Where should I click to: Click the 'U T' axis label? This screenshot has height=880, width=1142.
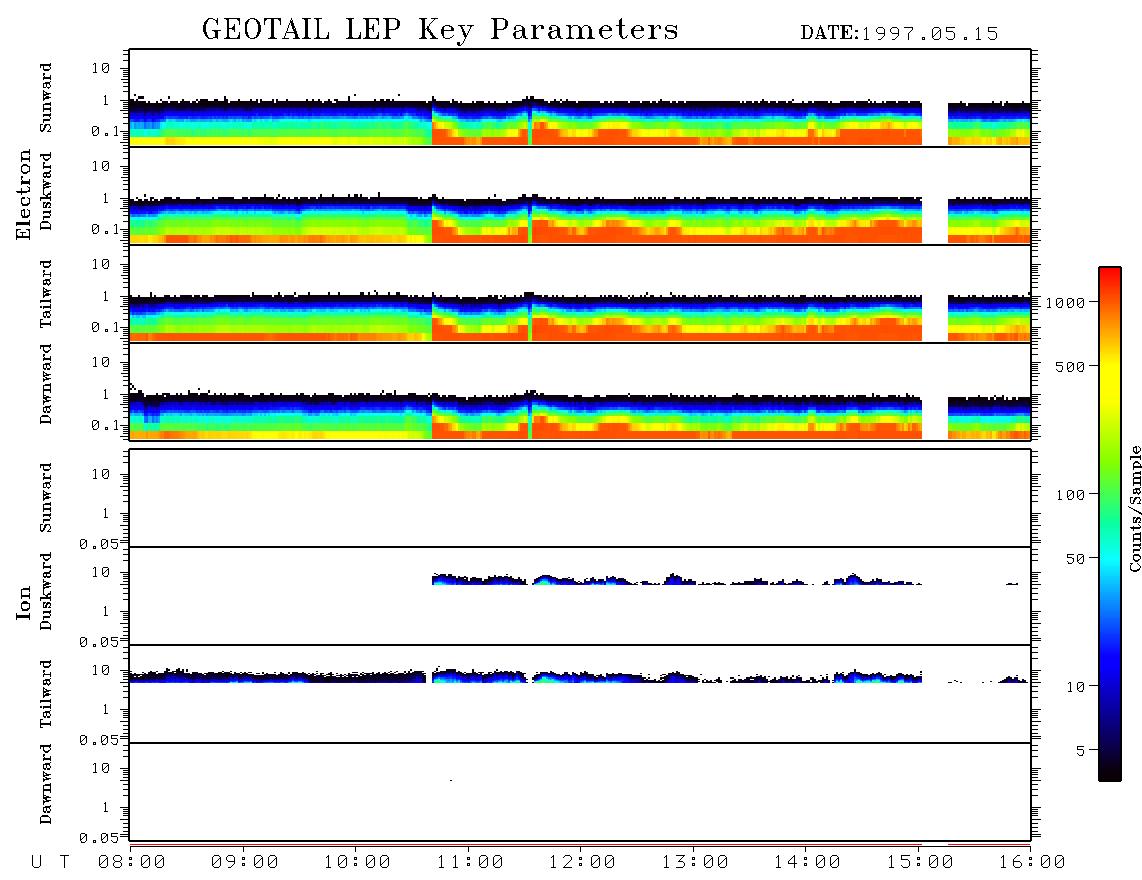click(x=50, y=863)
